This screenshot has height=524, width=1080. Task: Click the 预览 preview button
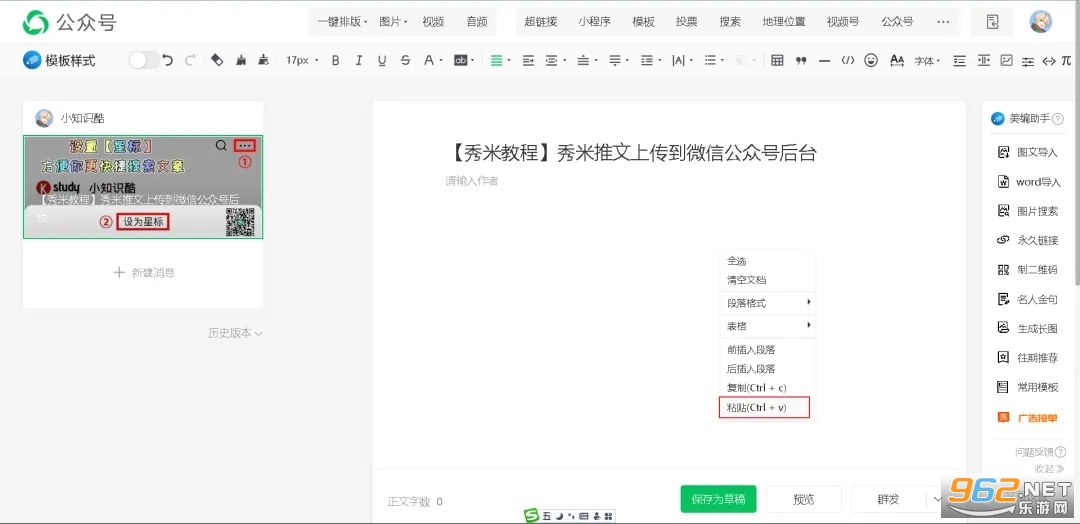click(804, 499)
